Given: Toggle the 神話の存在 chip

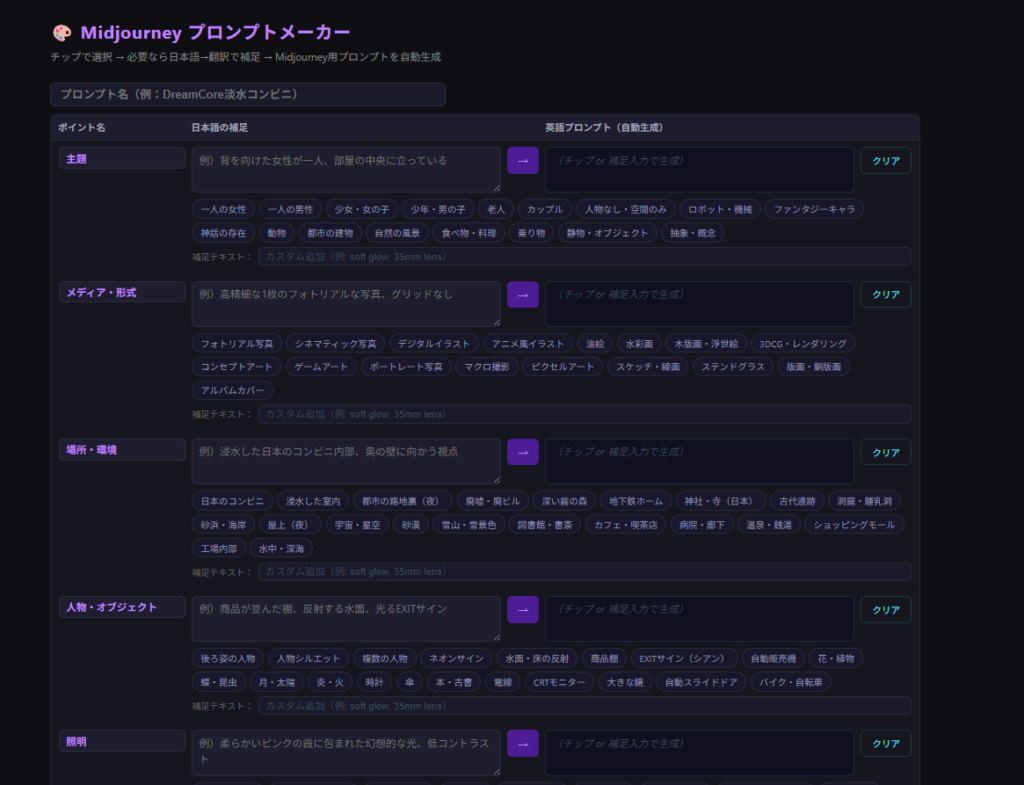Looking at the screenshot, I should 223,232.
